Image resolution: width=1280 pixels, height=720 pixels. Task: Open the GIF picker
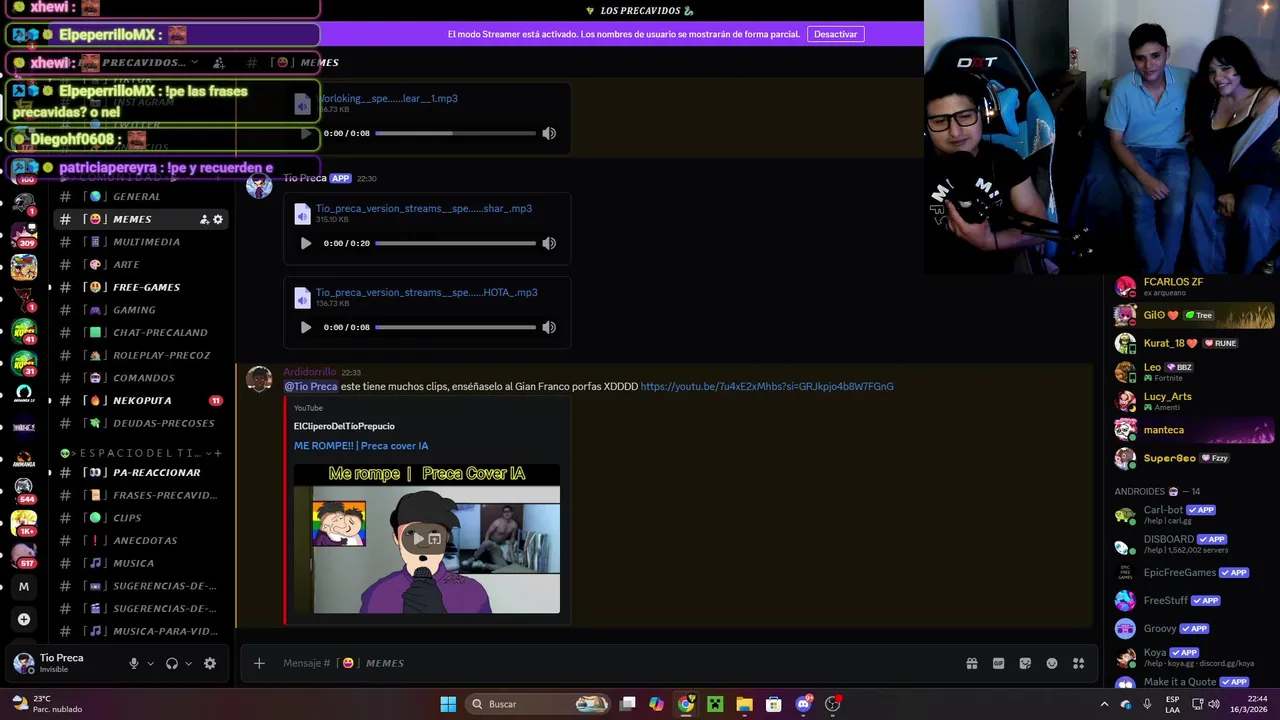998,663
